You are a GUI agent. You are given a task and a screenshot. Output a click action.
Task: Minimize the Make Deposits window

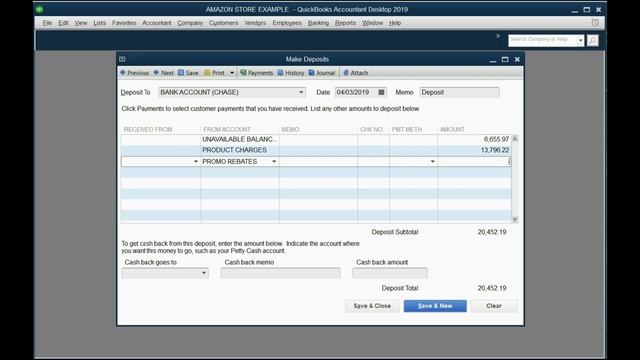click(x=493, y=60)
